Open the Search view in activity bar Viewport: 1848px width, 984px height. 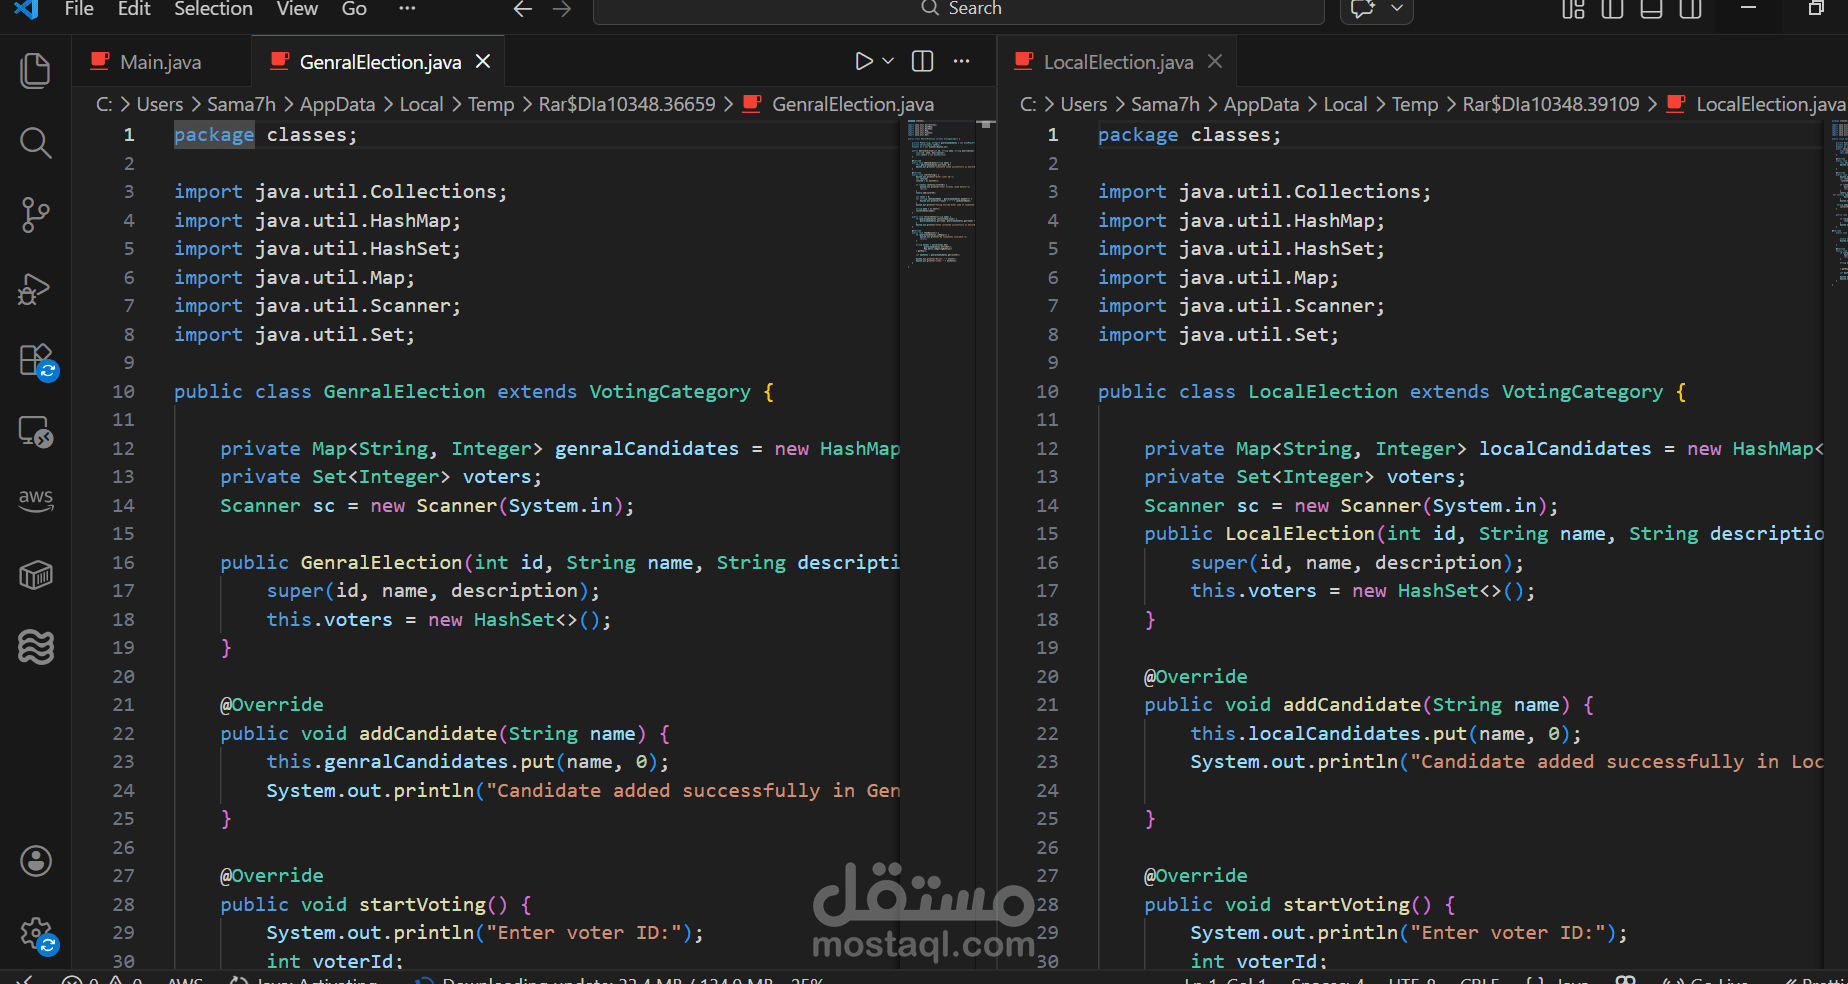35,143
